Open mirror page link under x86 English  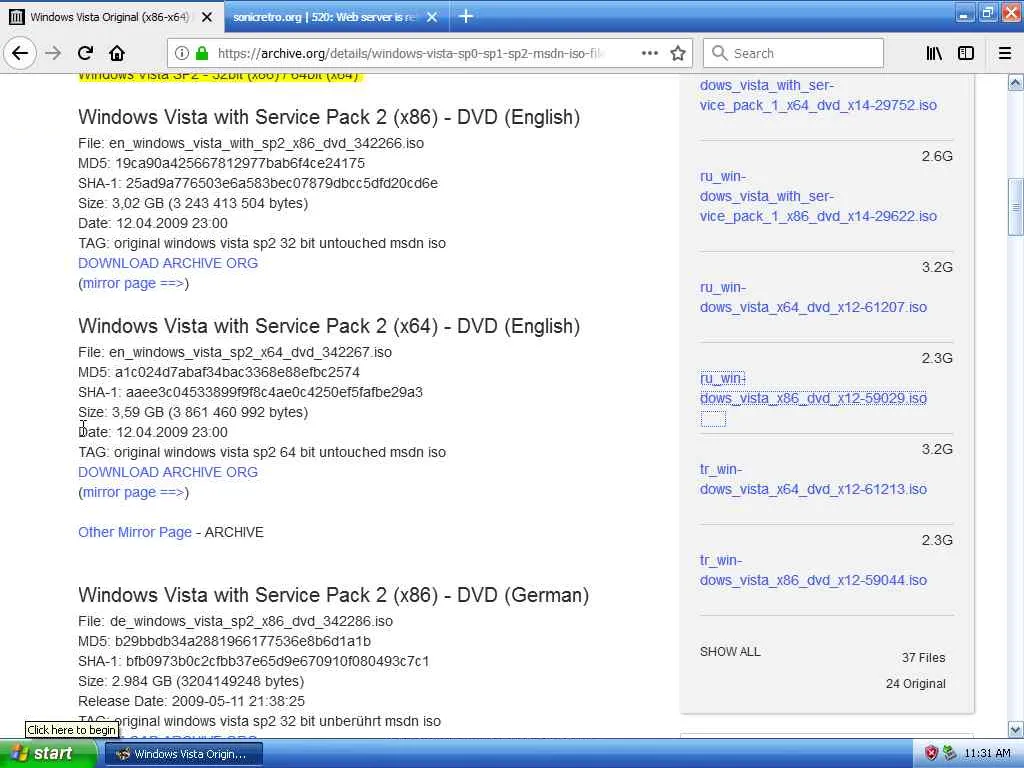point(133,283)
